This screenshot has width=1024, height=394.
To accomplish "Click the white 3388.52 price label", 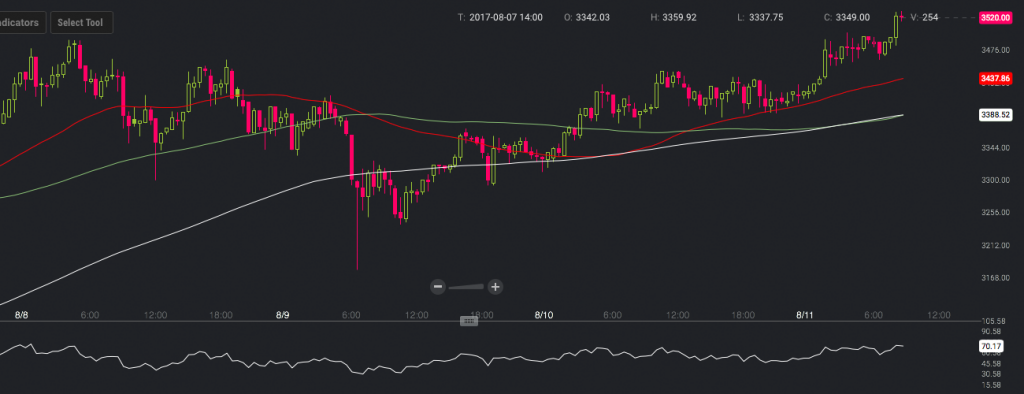I will tap(996, 115).
